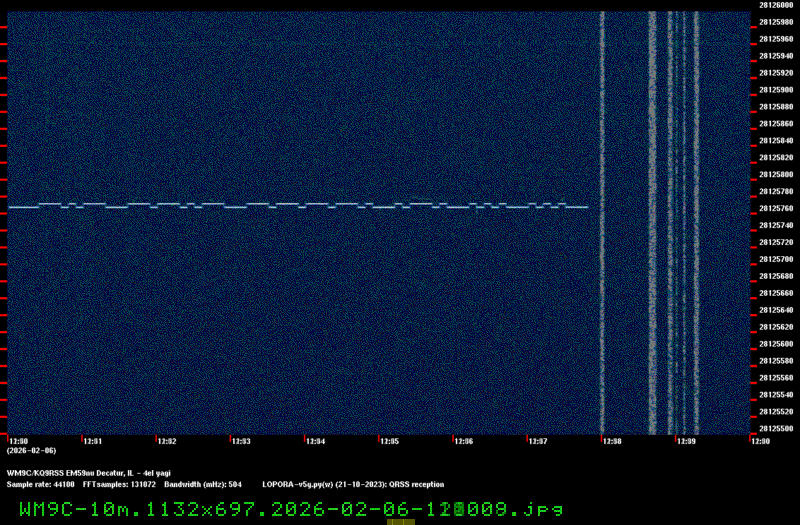
Task: Select the 28125920 frequency label
Action: 776,73
